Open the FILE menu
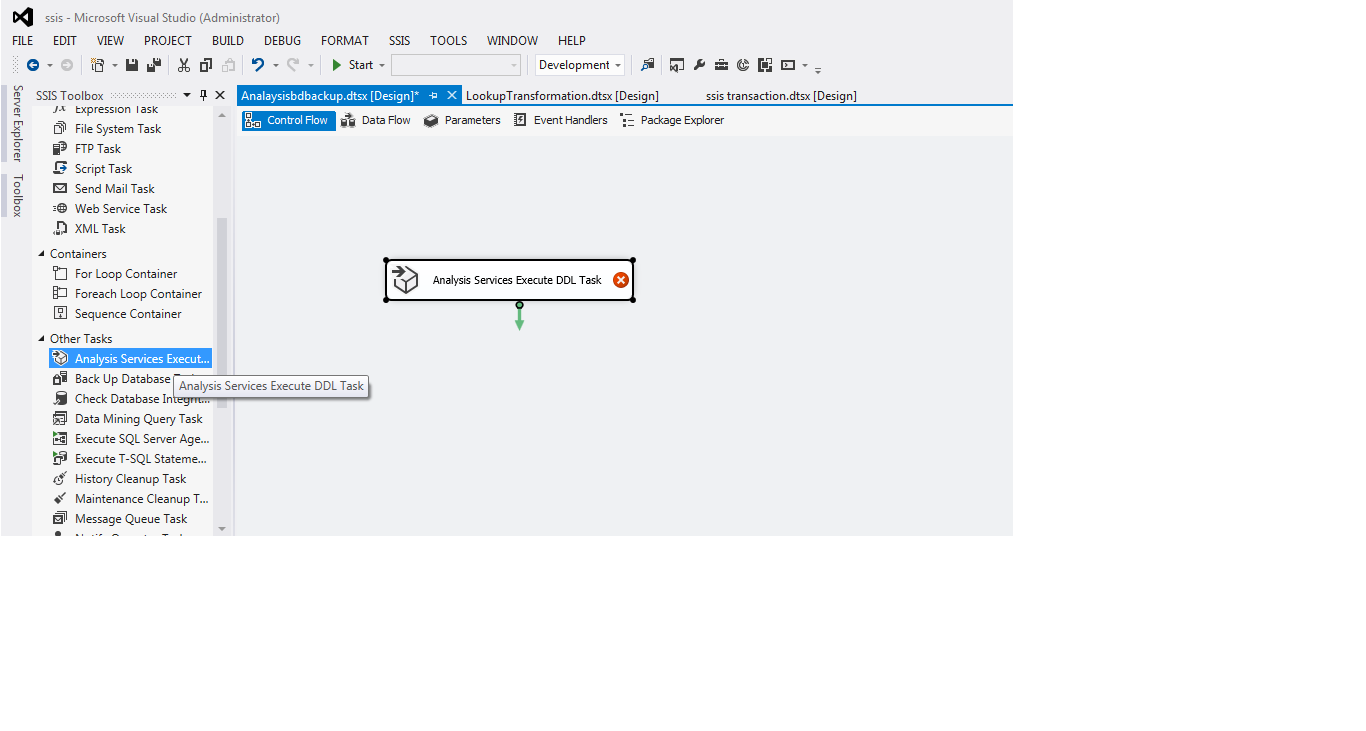 pos(22,41)
